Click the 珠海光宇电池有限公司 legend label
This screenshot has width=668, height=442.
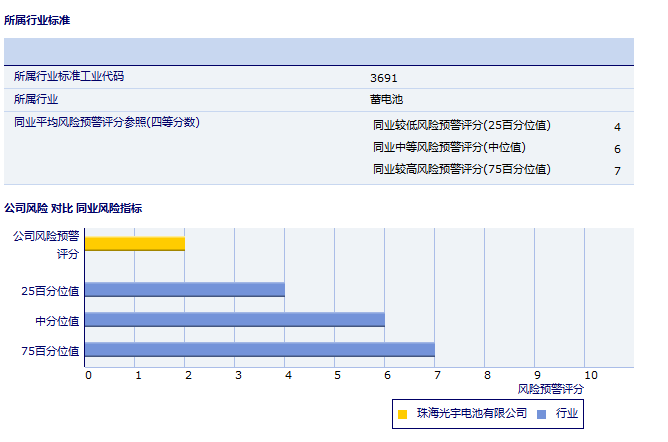coord(471,413)
